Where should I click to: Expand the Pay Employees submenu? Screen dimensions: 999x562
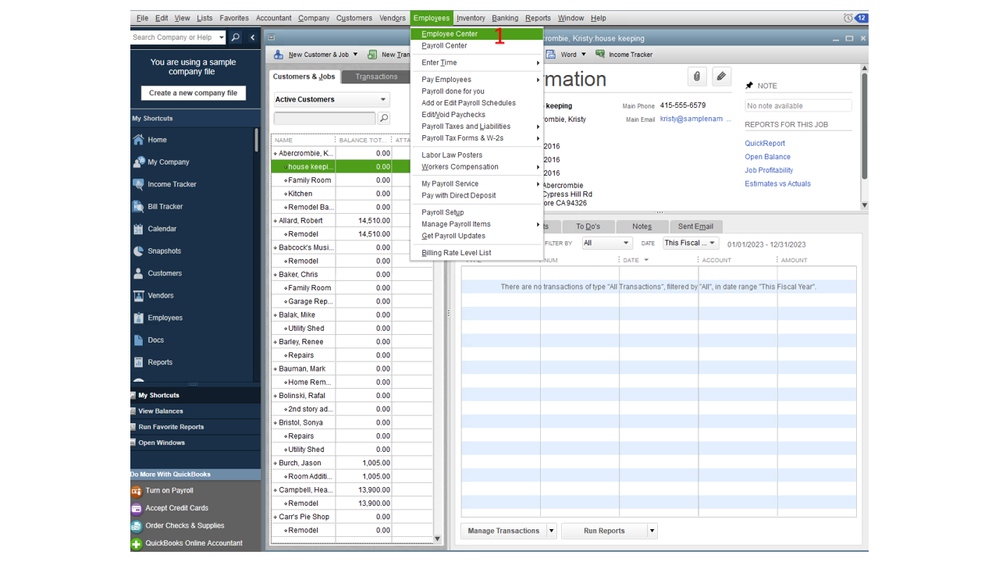pos(477,80)
